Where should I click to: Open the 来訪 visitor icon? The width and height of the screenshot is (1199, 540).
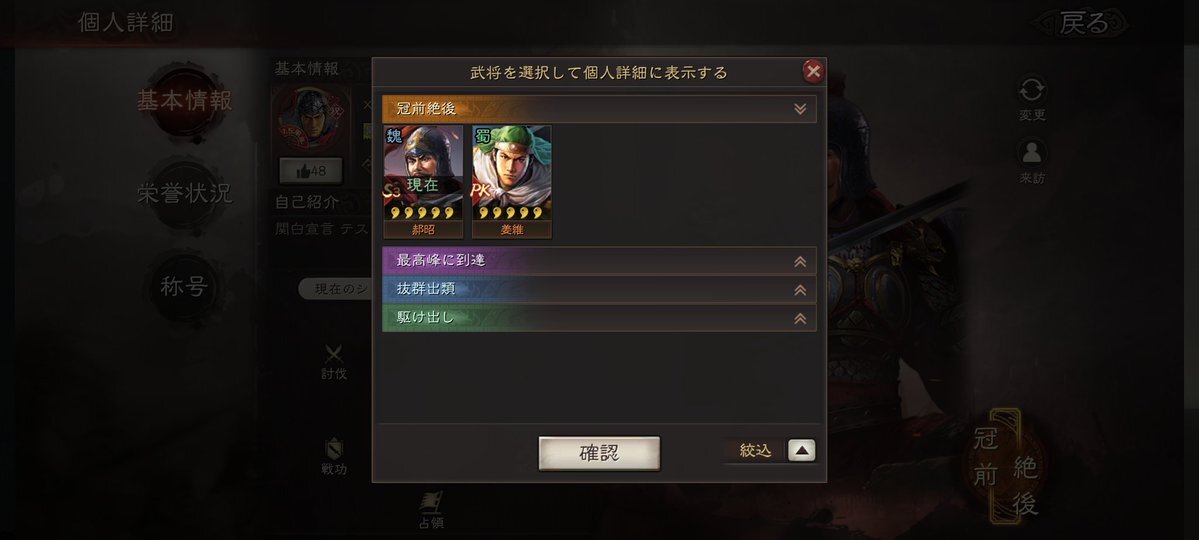click(1032, 153)
